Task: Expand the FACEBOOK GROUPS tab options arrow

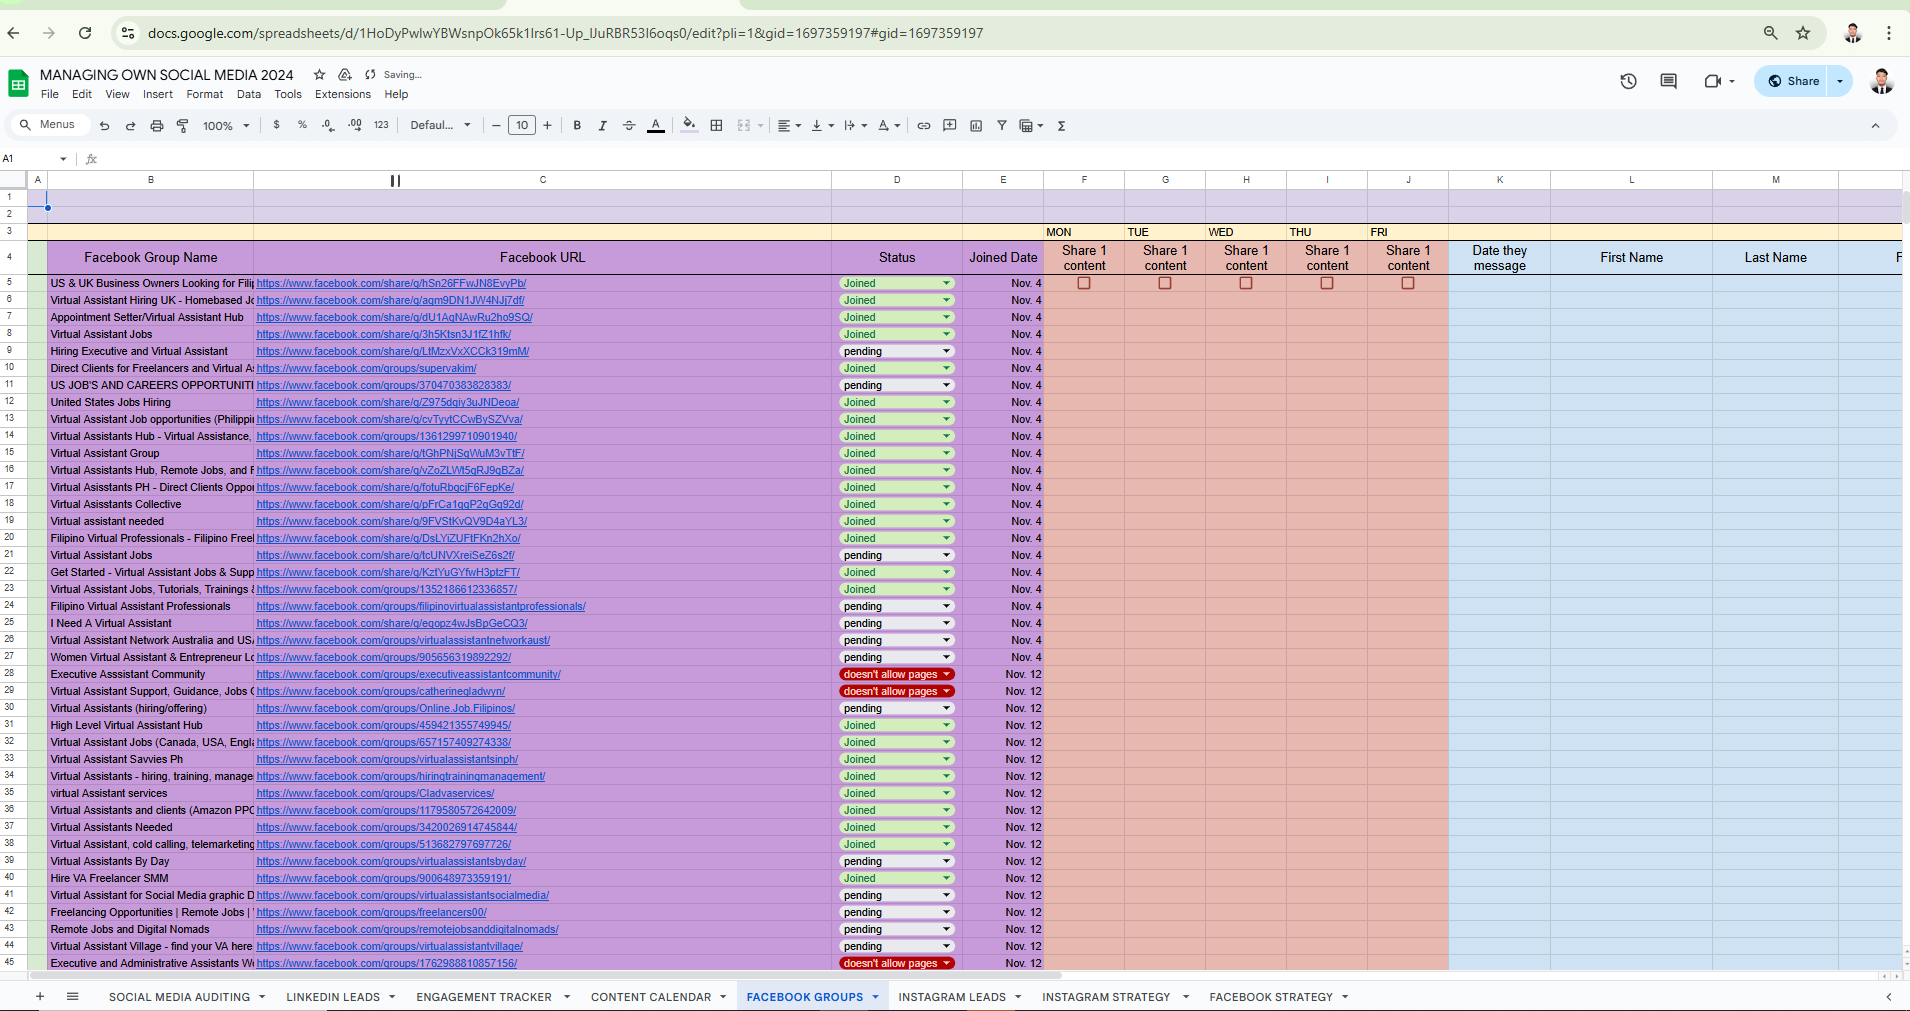Action: 875,997
